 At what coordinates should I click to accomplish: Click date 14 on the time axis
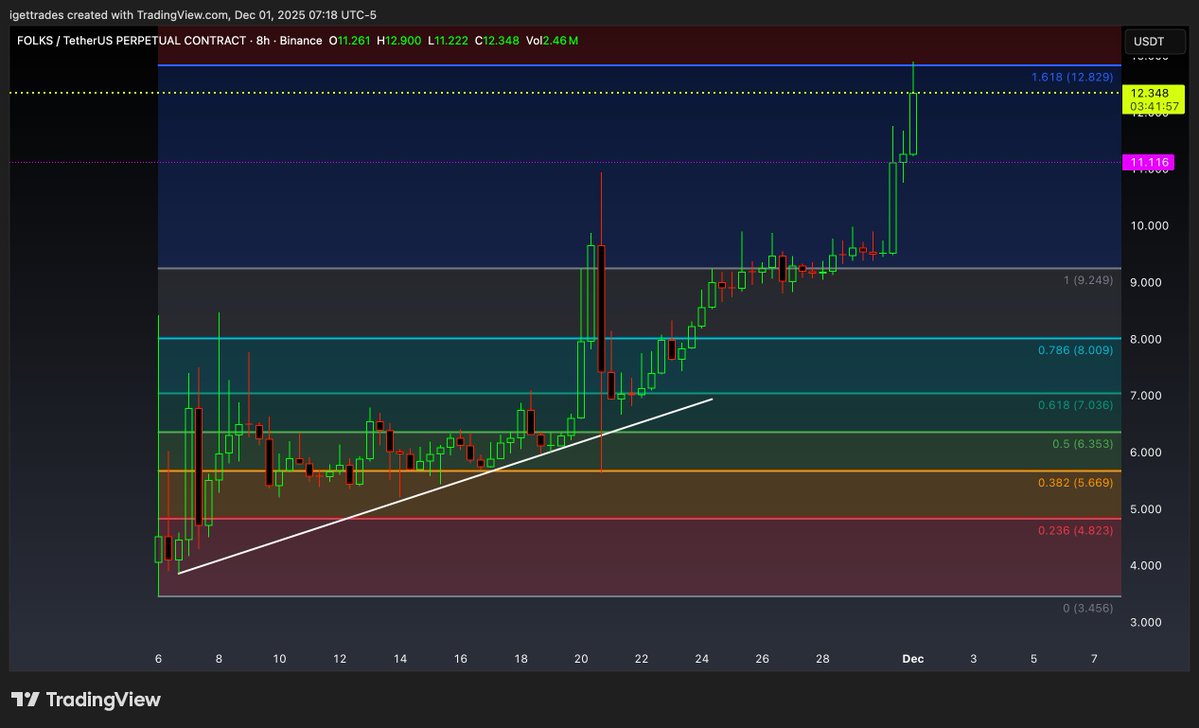[x=400, y=659]
